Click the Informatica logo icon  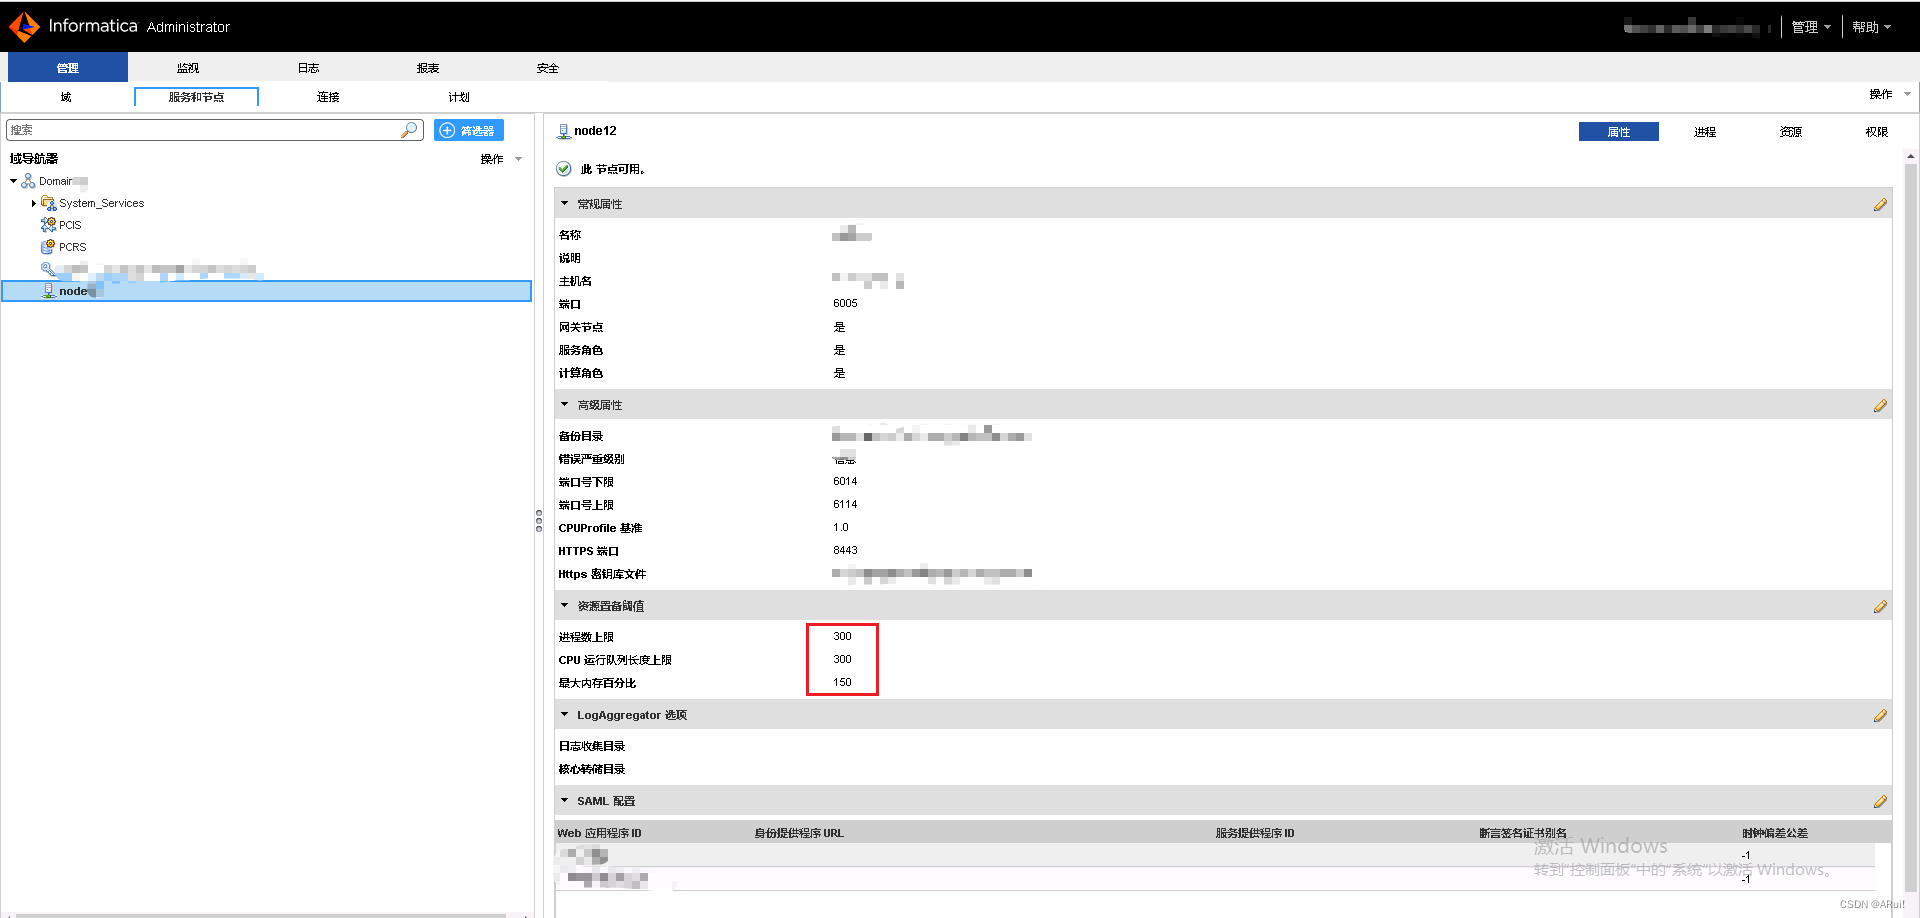pyautogui.click(x=24, y=26)
